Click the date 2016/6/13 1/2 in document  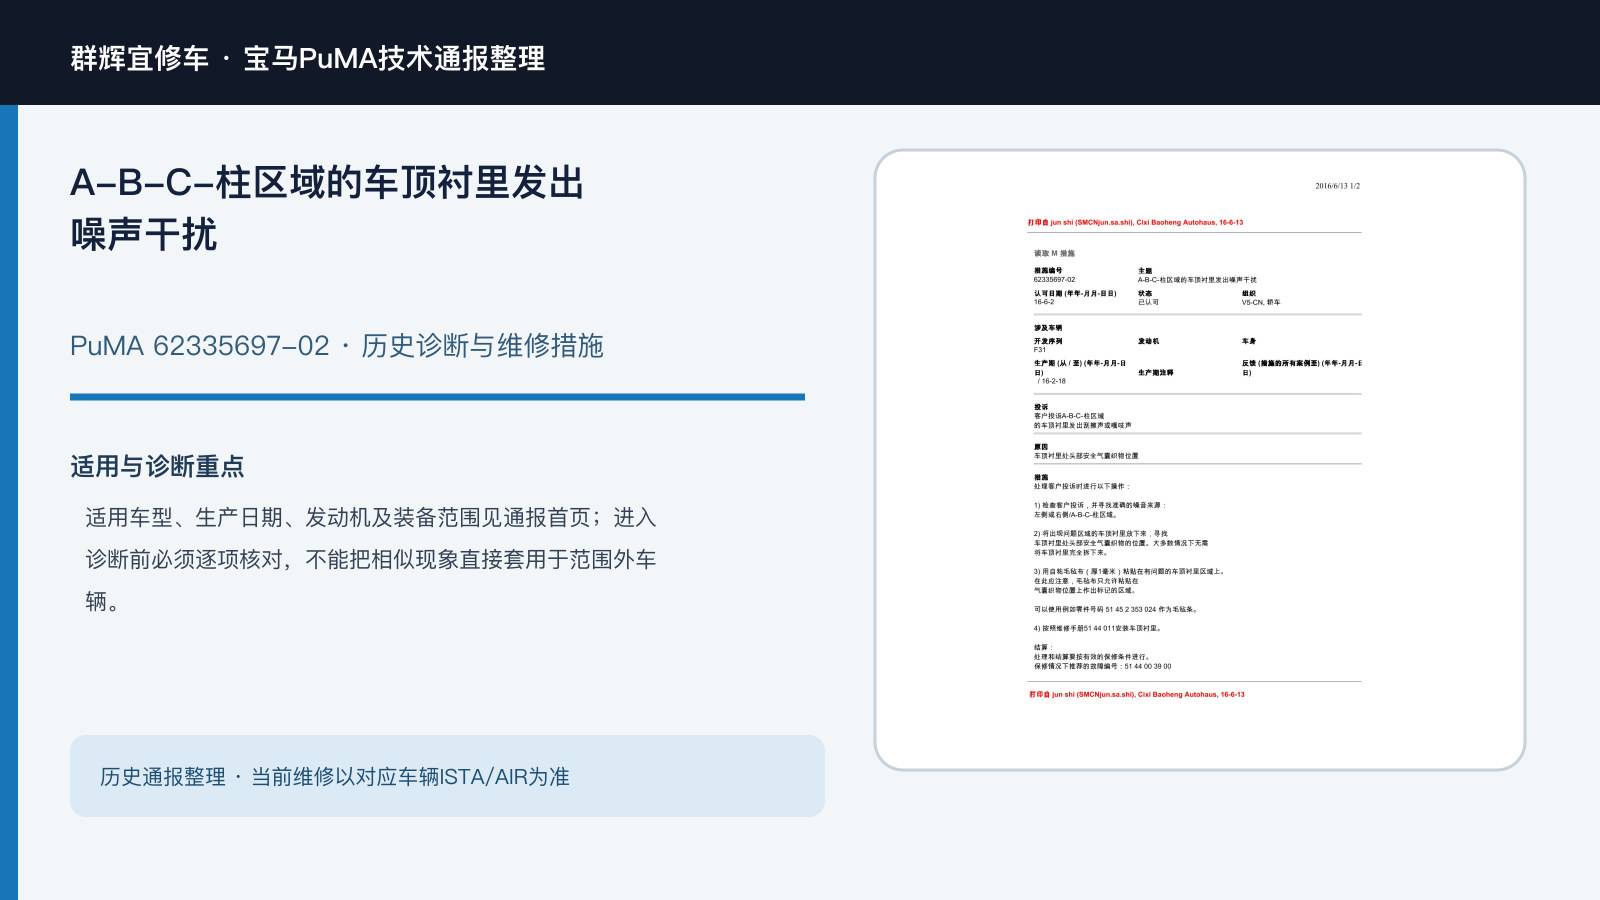(x=1337, y=186)
